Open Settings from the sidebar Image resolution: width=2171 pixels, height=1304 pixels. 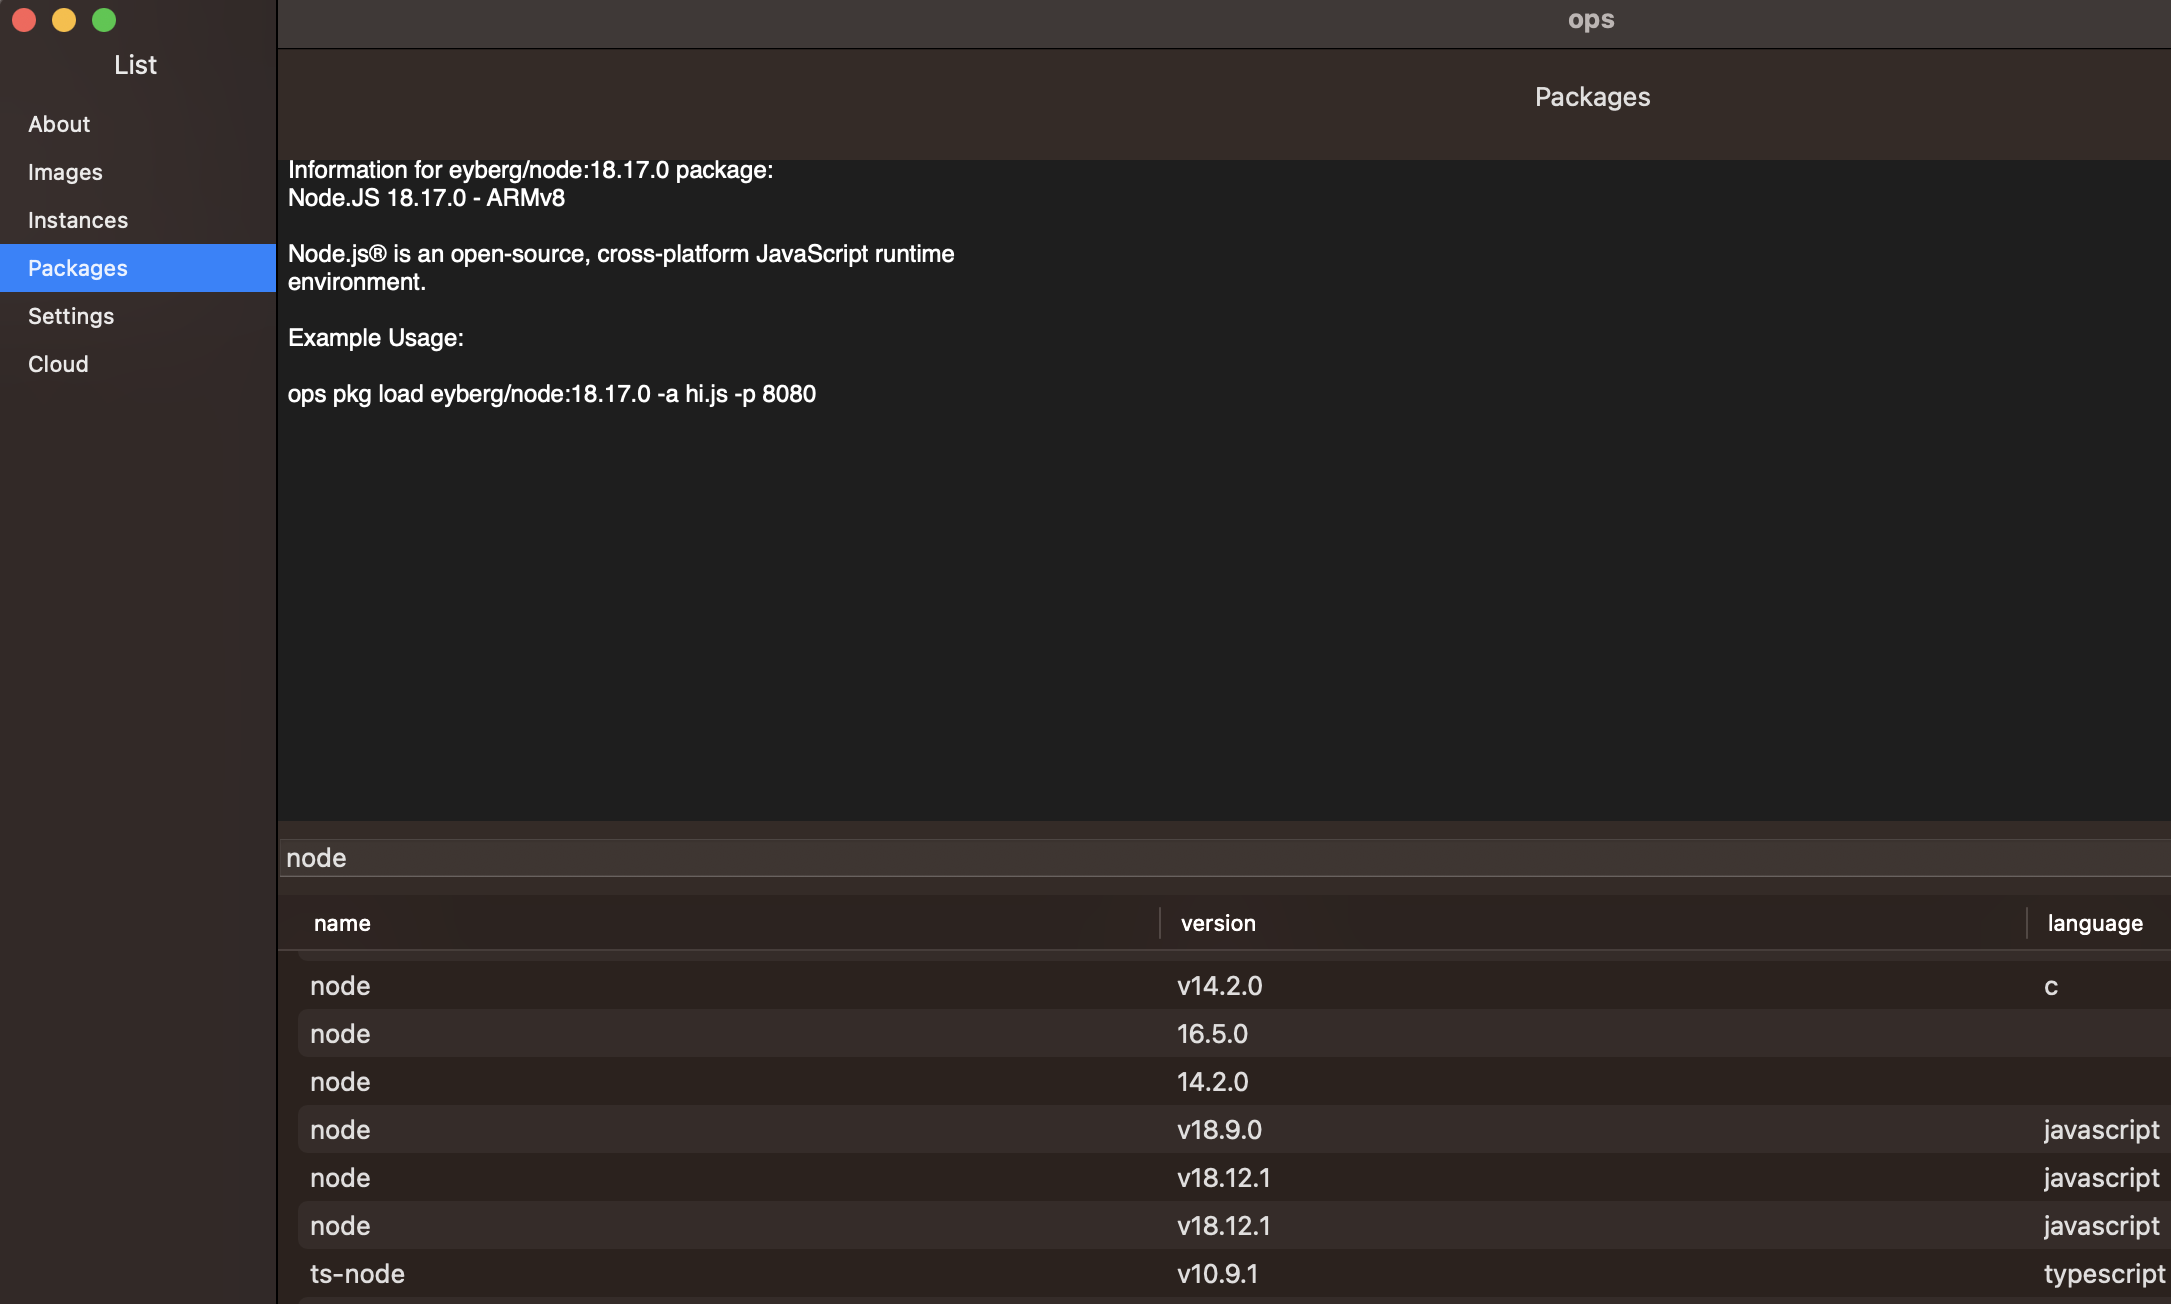(137, 316)
